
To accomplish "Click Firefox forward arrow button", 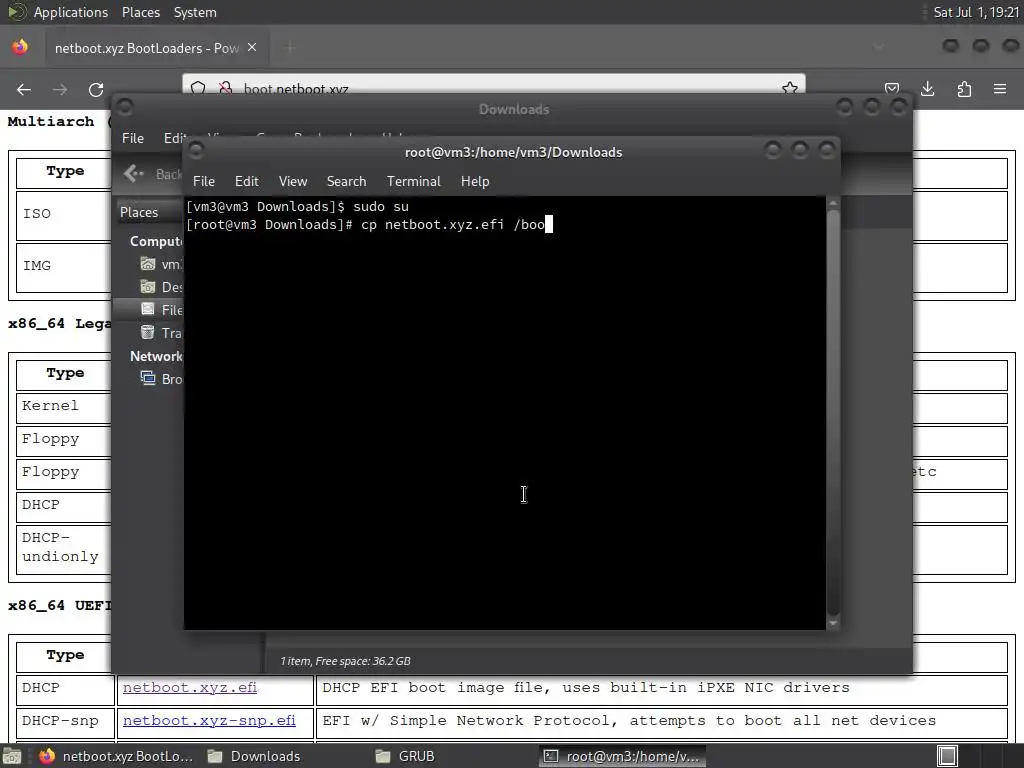I will [x=59, y=89].
